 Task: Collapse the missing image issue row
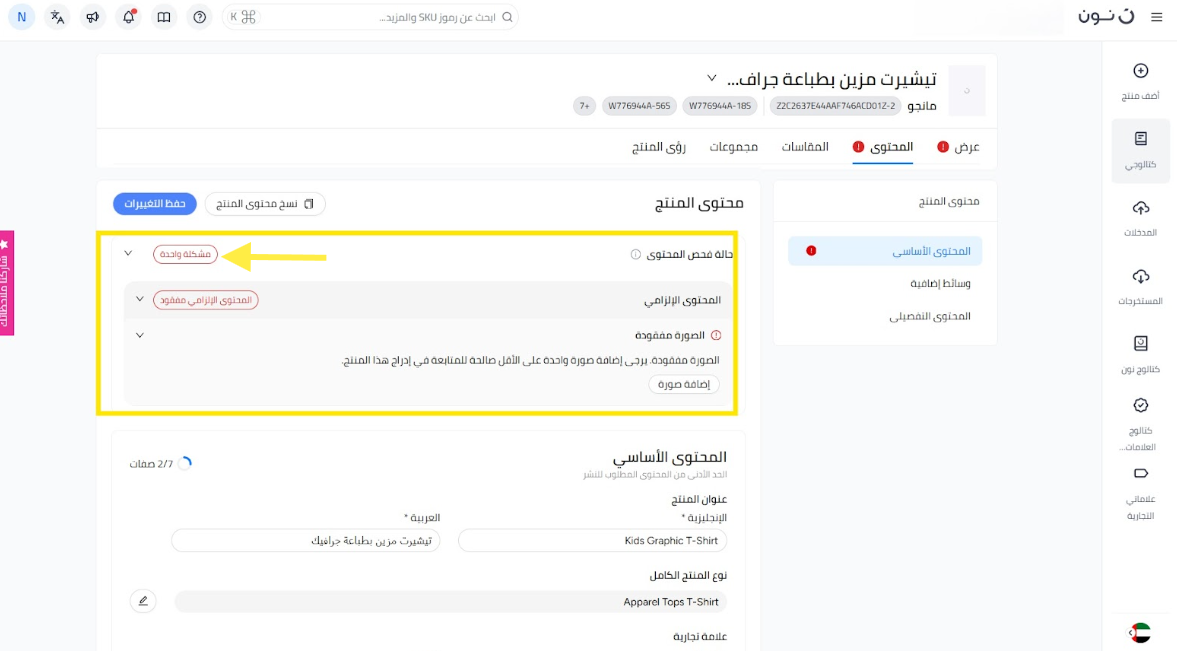click(x=140, y=335)
